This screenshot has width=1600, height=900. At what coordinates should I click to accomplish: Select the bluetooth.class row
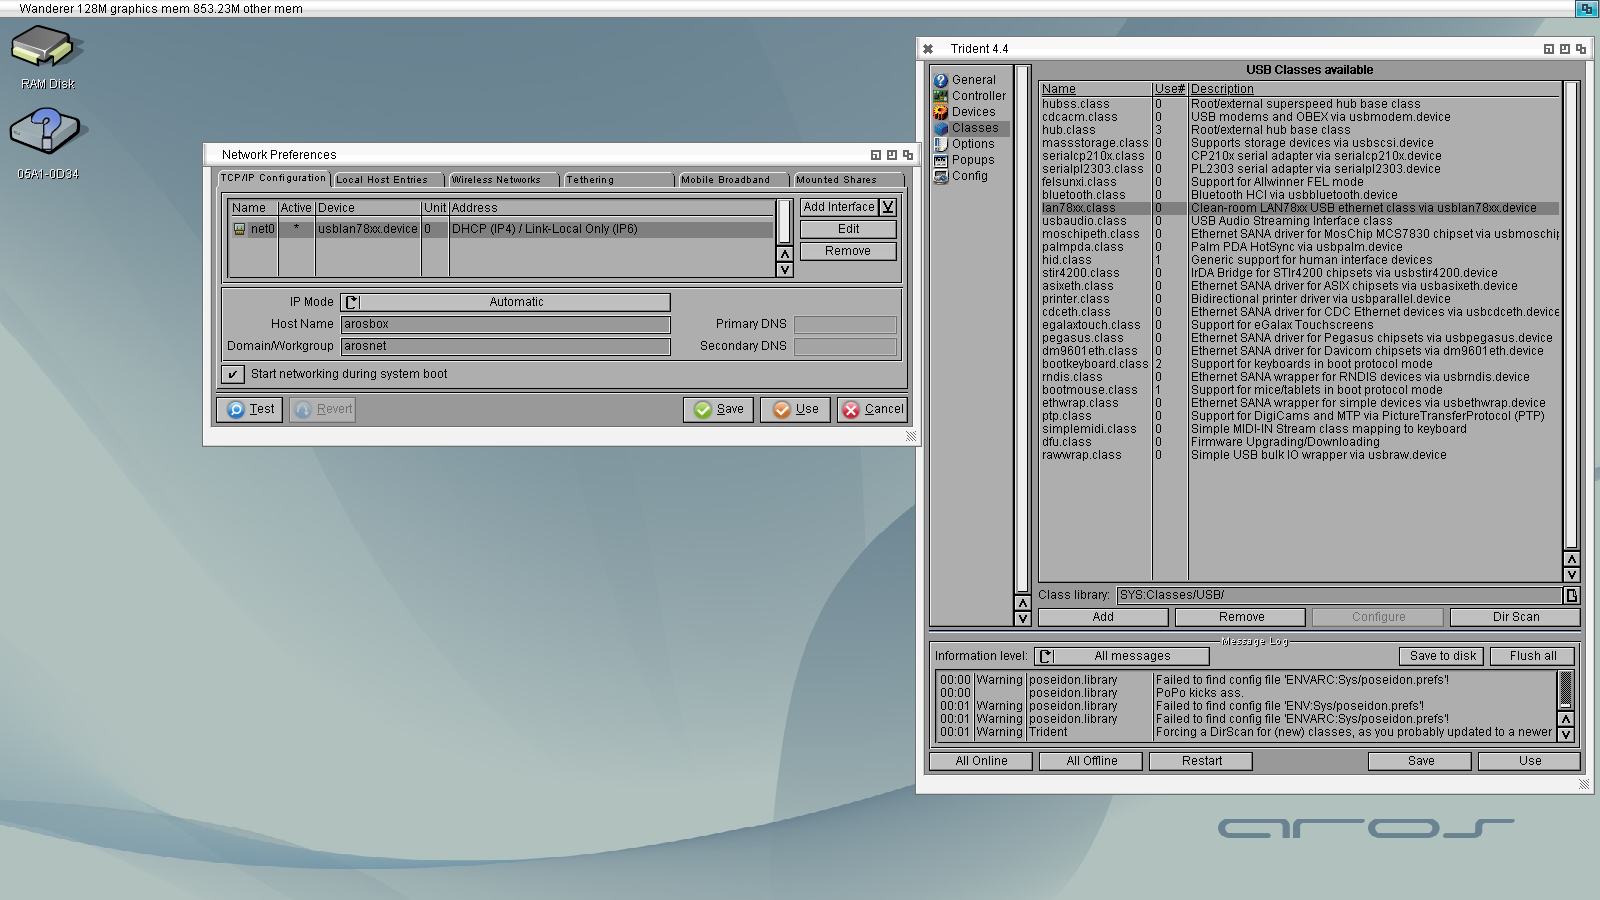click(x=1299, y=195)
